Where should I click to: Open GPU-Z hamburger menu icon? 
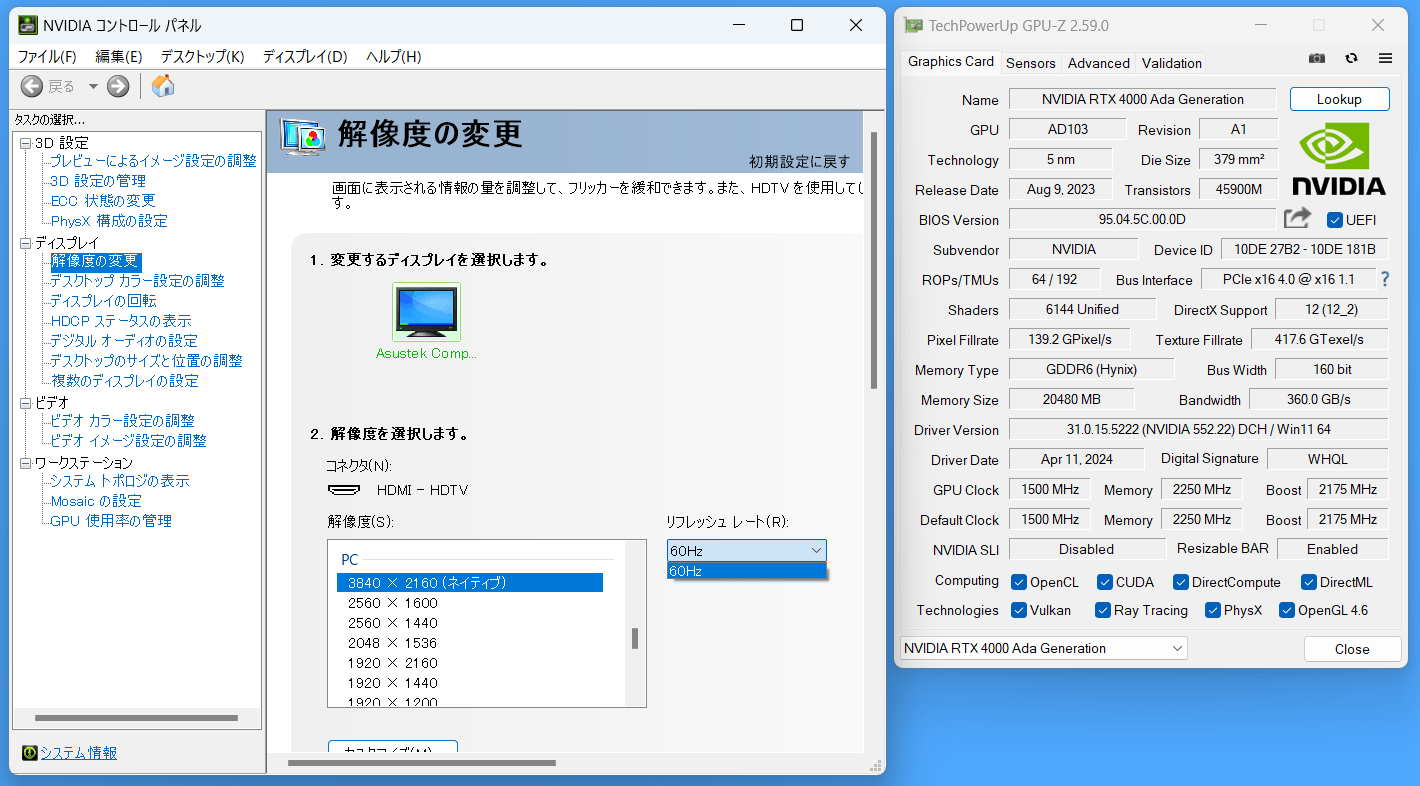coord(1385,58)
